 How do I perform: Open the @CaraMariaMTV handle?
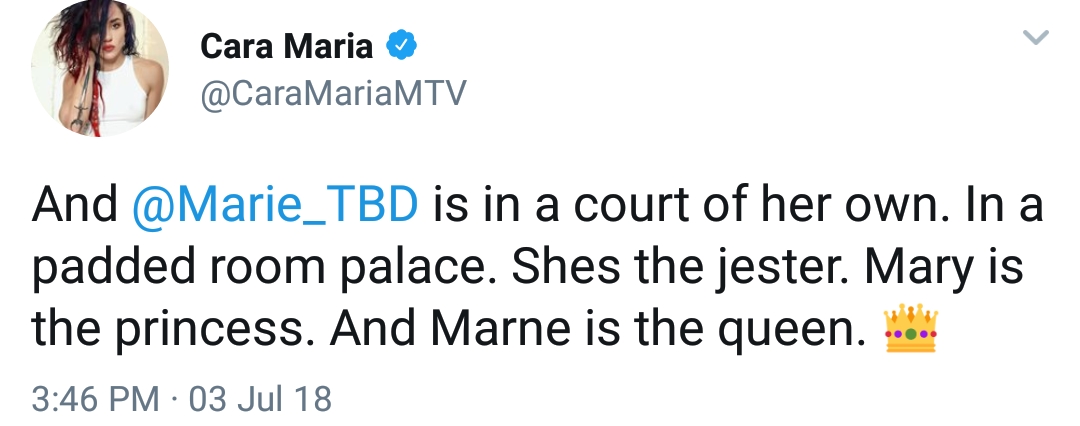click(x=333, y=93)
